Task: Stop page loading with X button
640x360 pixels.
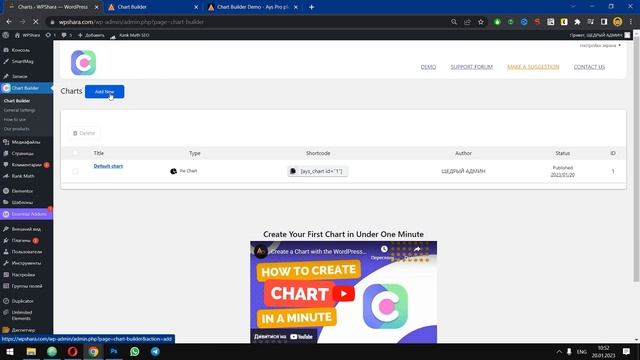Action: coord(36,22)
